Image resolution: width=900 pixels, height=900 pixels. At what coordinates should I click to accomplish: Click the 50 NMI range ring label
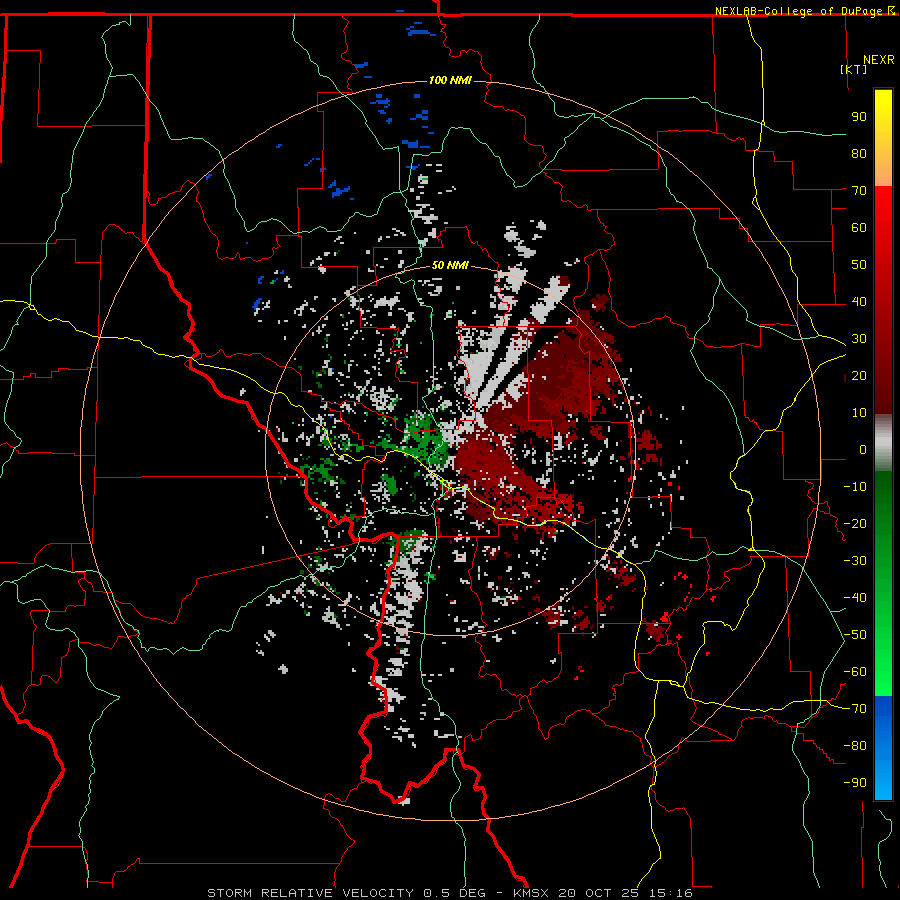(x=450, y=265)
